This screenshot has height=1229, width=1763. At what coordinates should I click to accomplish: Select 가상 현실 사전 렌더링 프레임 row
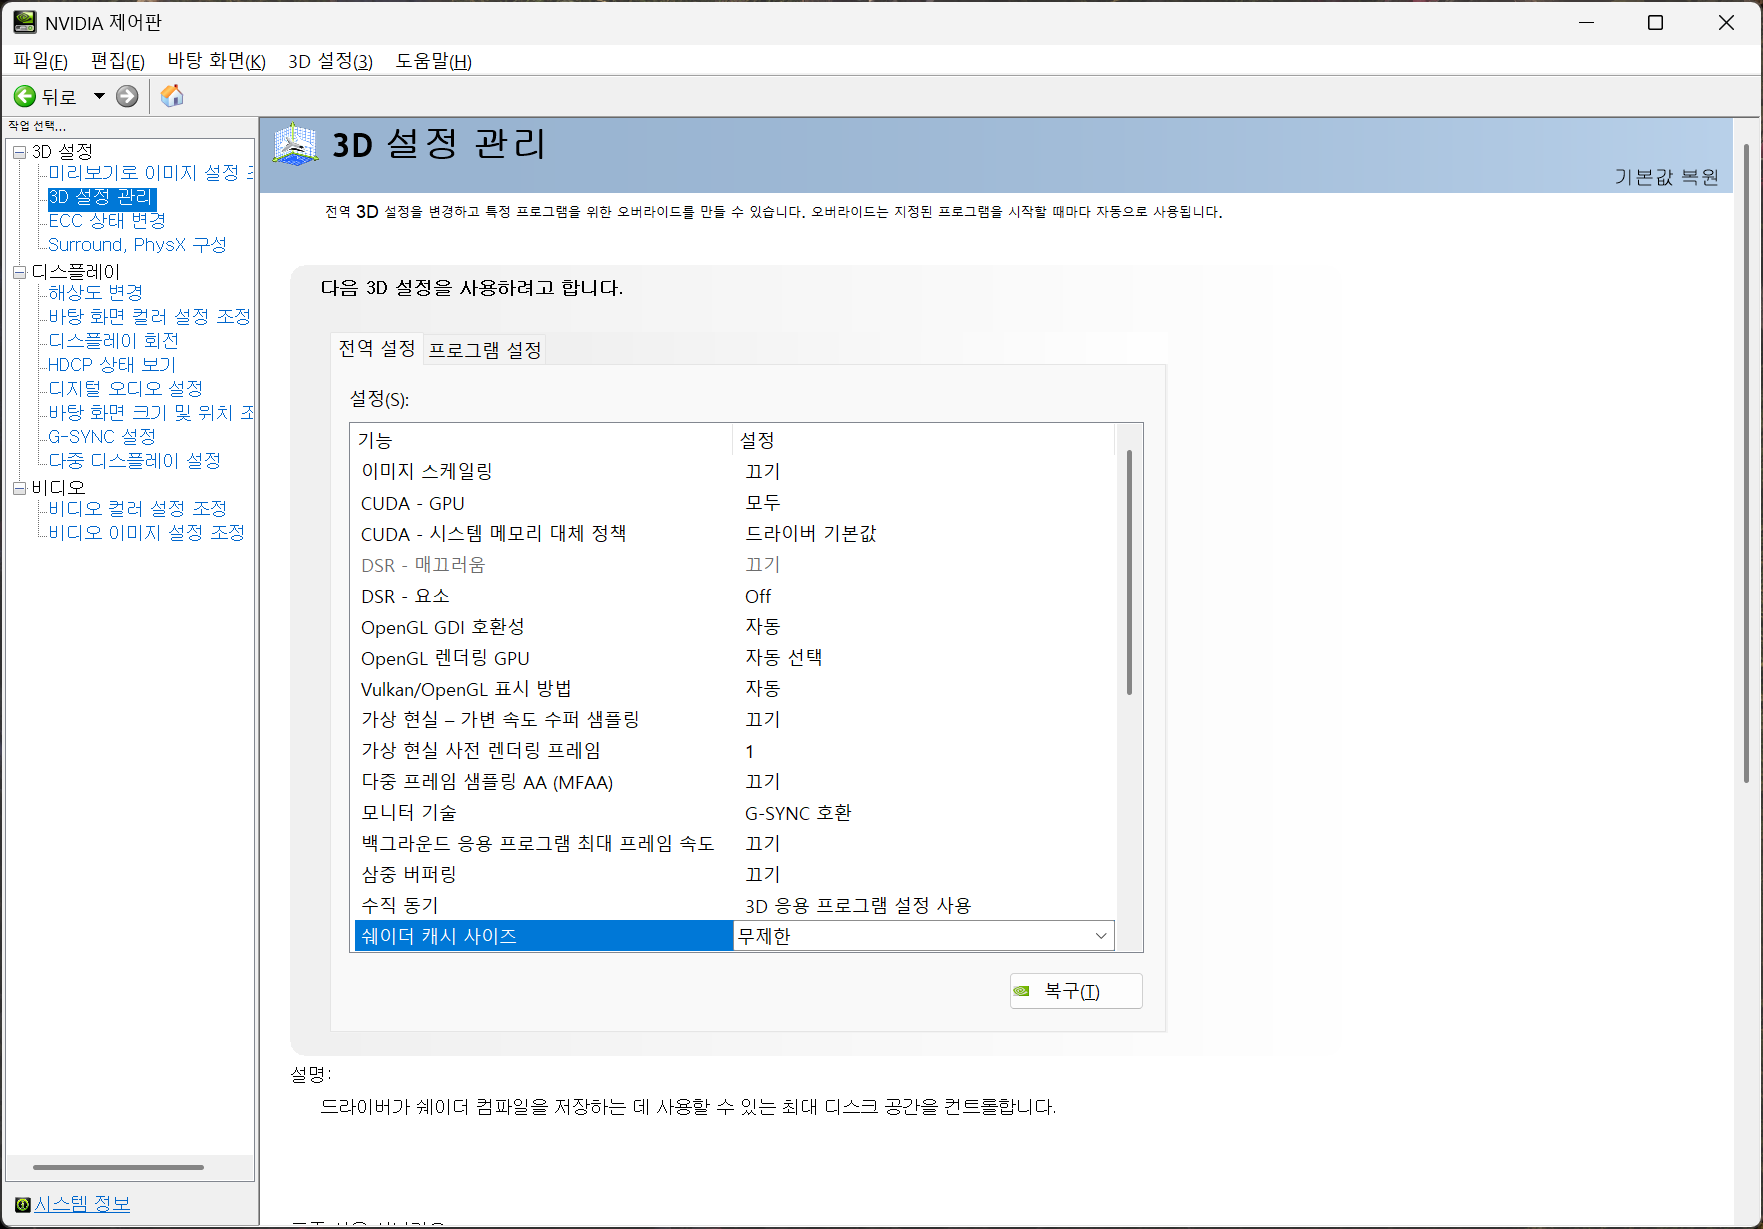[x=734, y=751]
